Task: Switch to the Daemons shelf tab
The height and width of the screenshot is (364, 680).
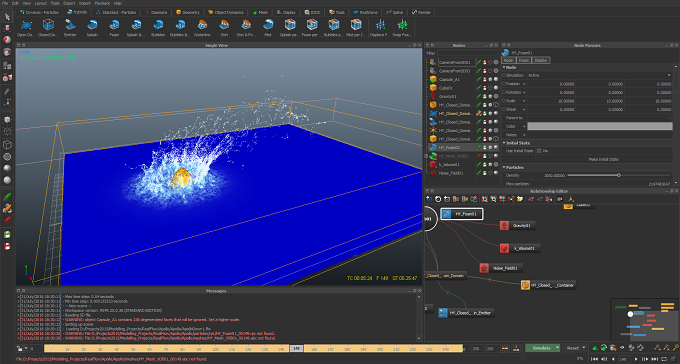Action: 156,12
